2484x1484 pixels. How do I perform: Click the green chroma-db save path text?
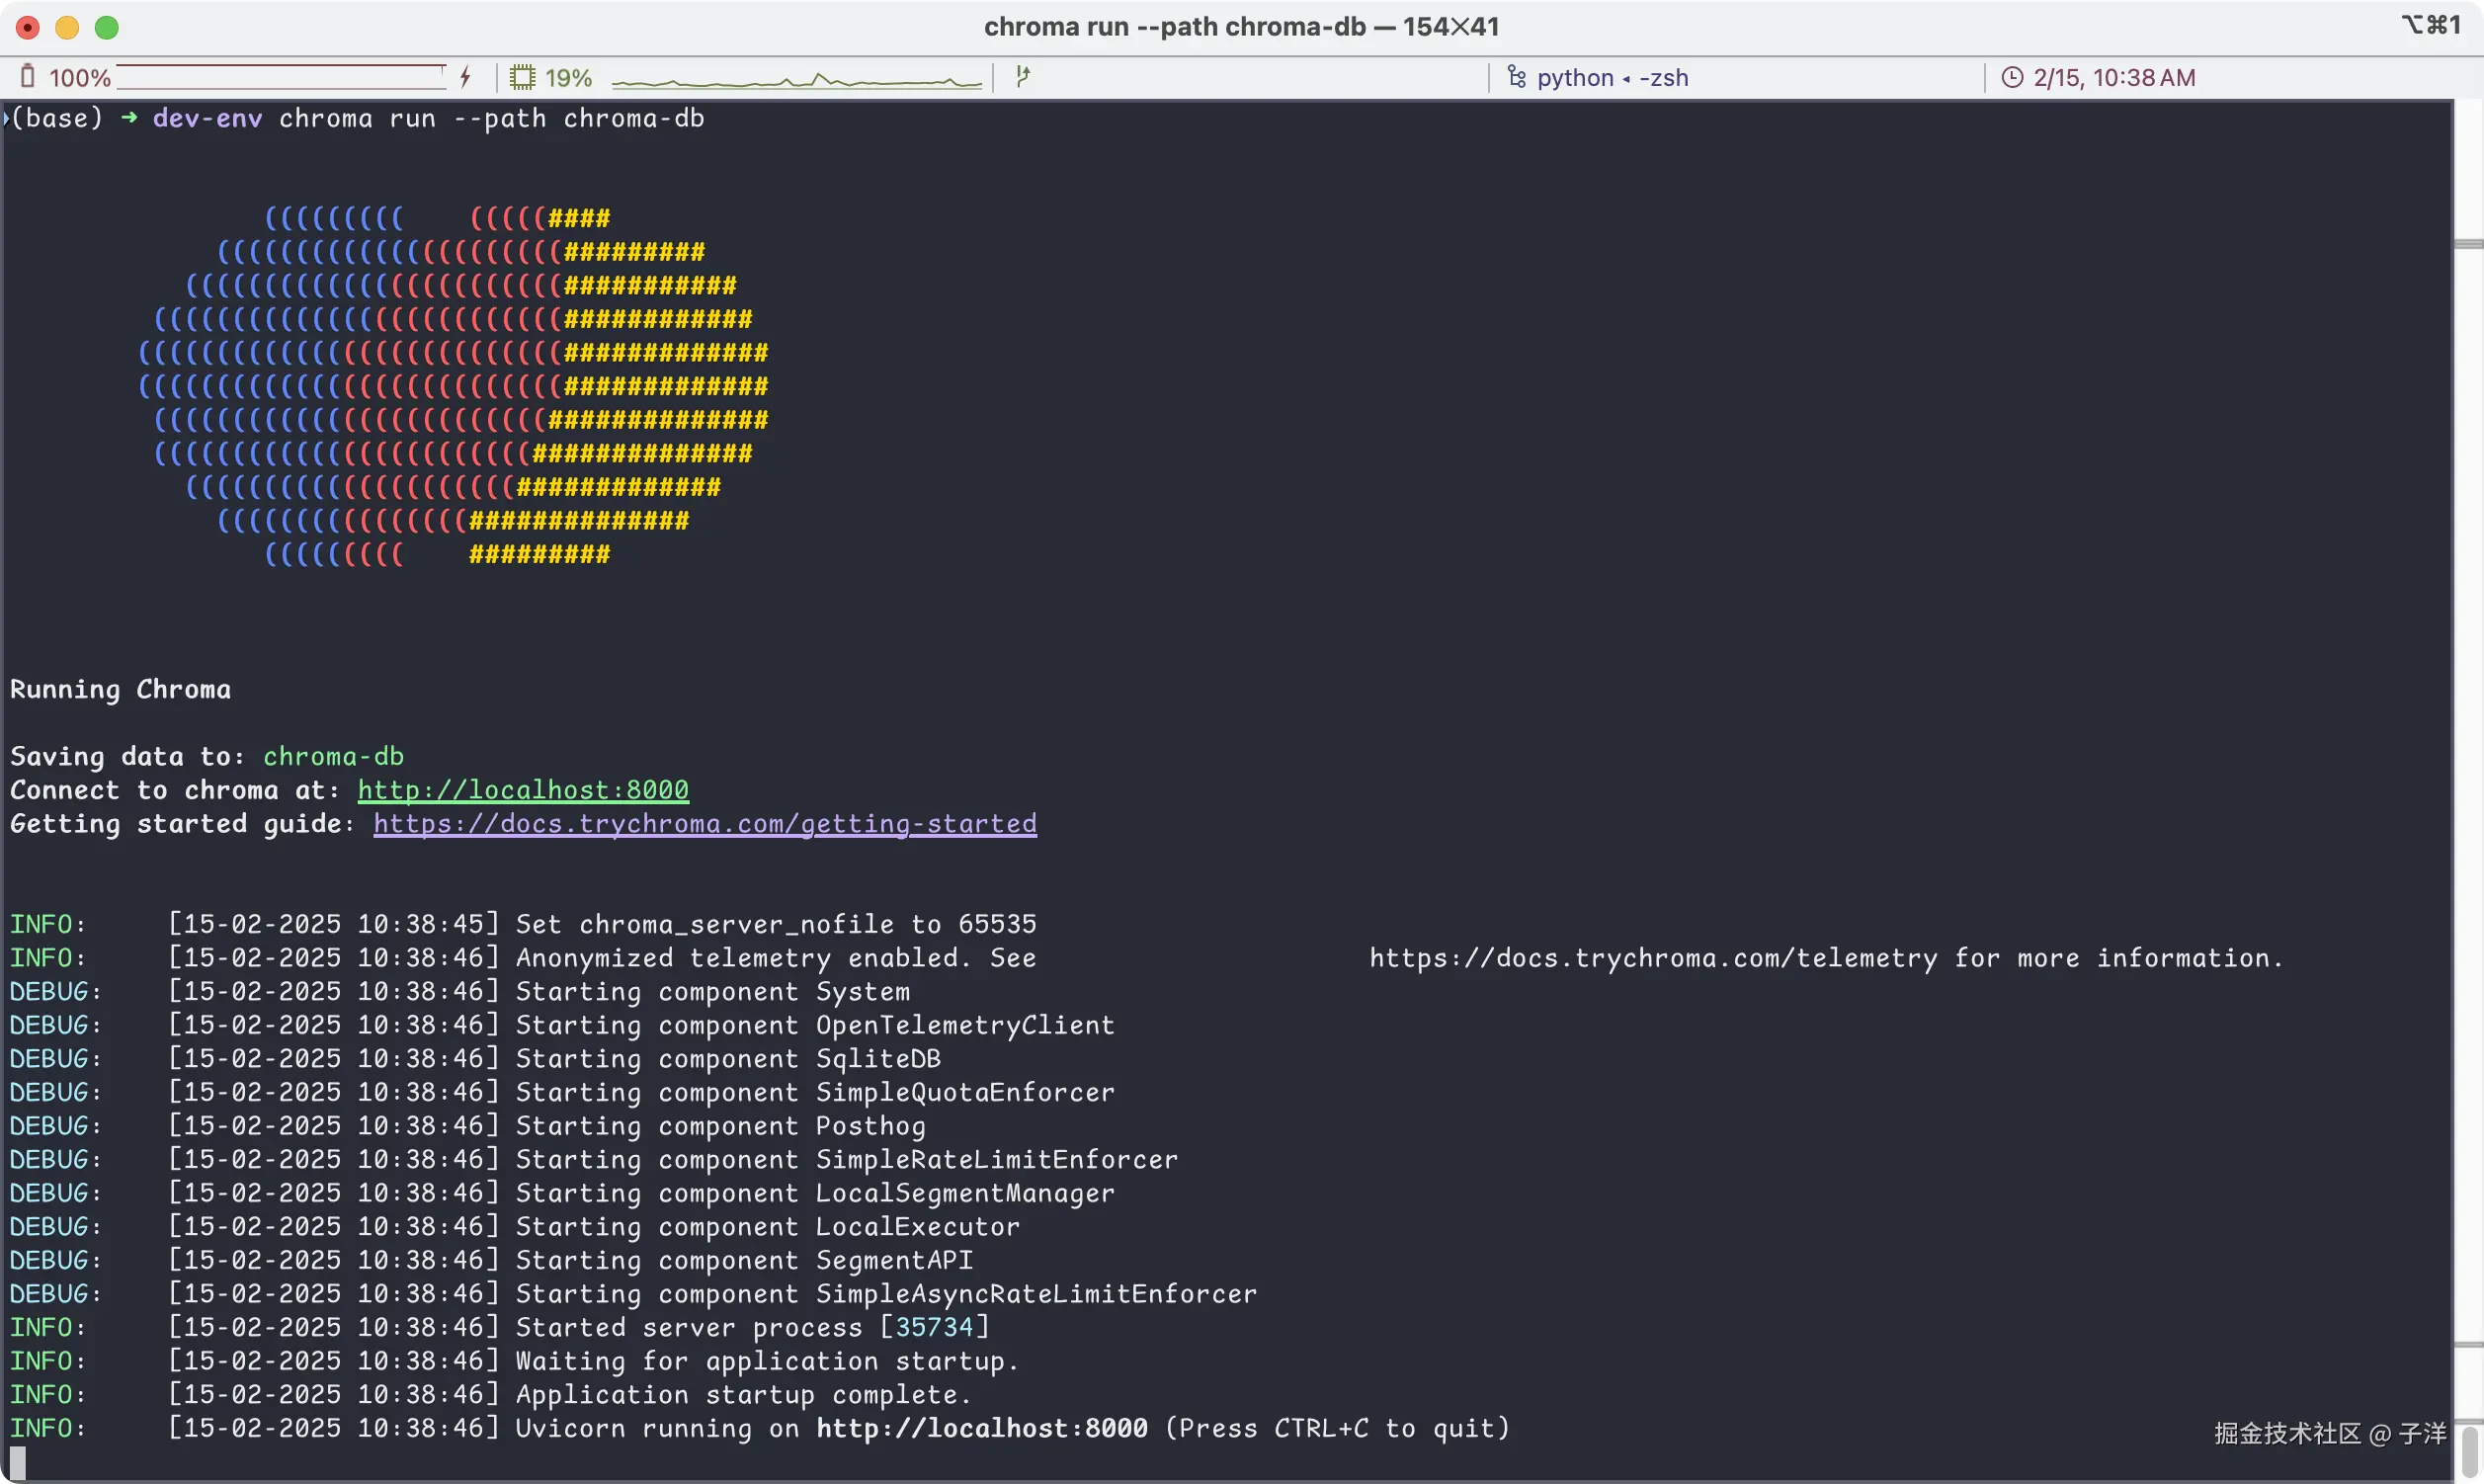[333, 756]
